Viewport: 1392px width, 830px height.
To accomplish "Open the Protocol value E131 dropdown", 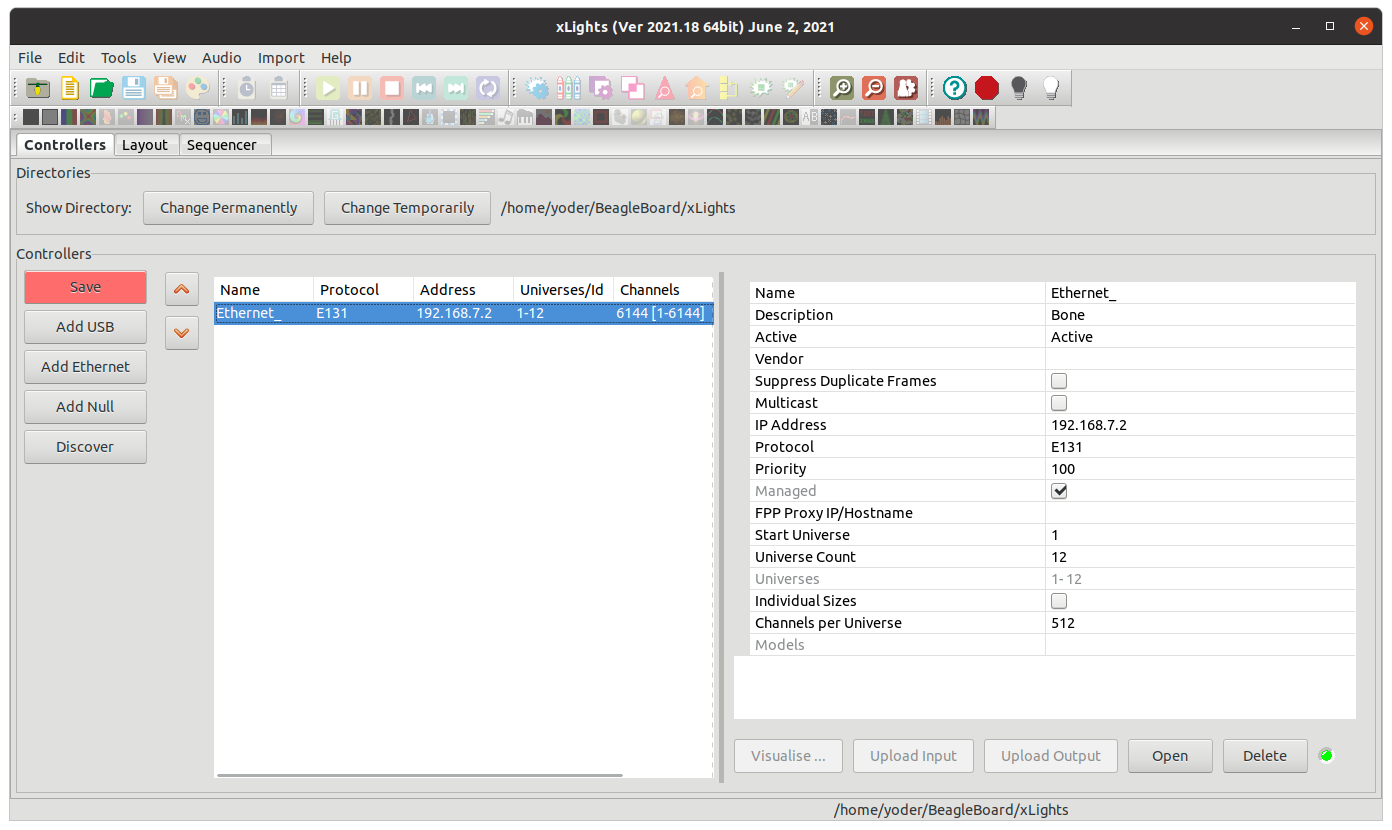I will 1199,447.
